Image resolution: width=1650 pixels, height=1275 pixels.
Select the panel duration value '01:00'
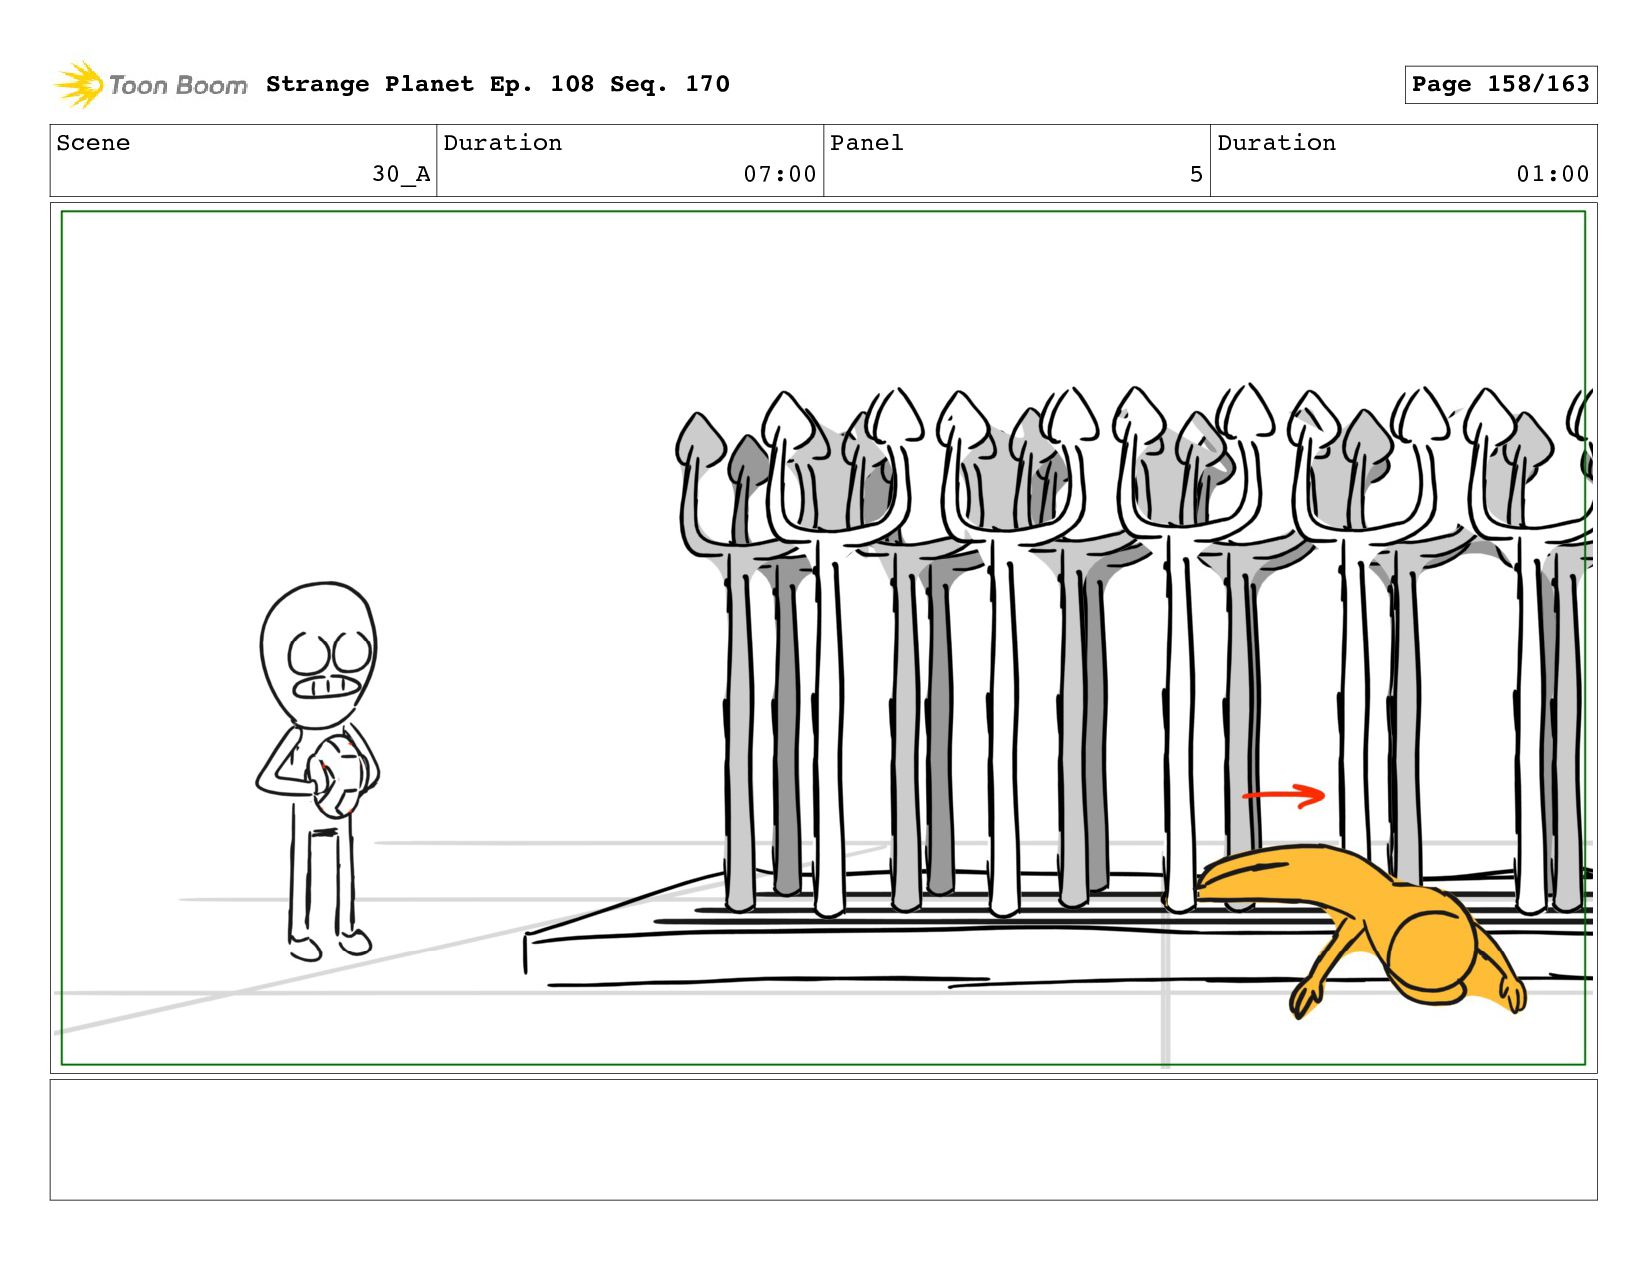[1553, 174]
